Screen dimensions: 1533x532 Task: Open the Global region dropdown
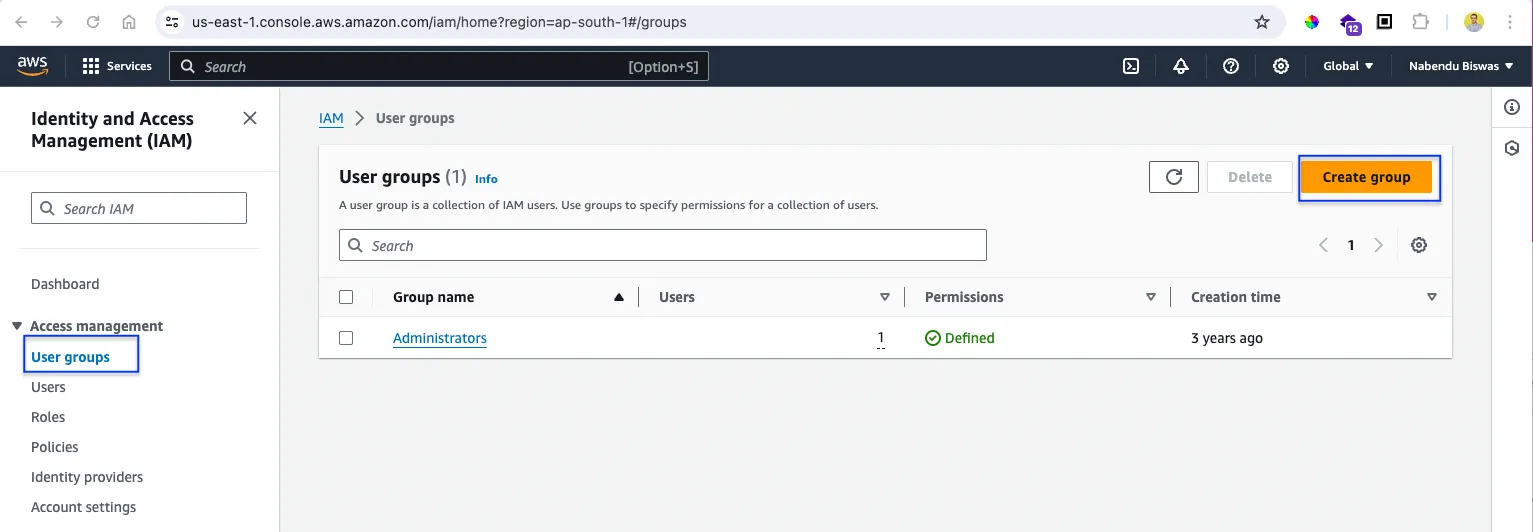coord(1348,66)
